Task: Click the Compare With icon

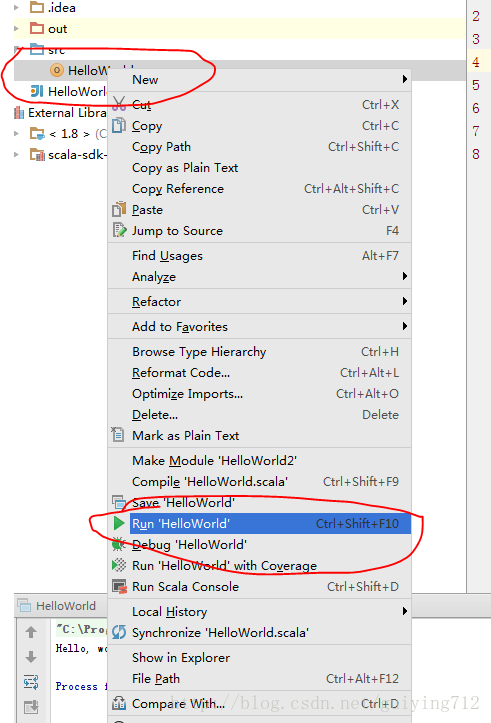Action: (119, 703)
